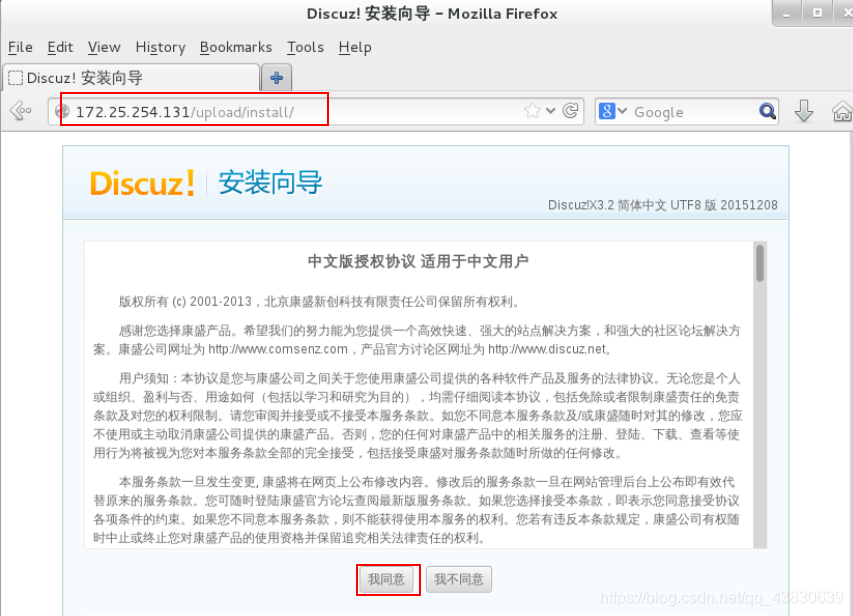Go to the Home page icon
This screenshot has height=616, width=853.
[842, 112]
